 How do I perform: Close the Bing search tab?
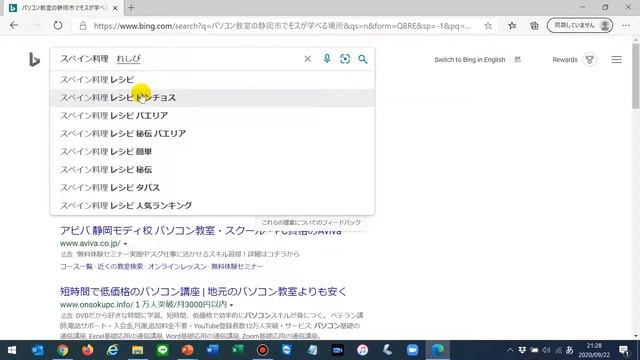(x=115, y=8)
